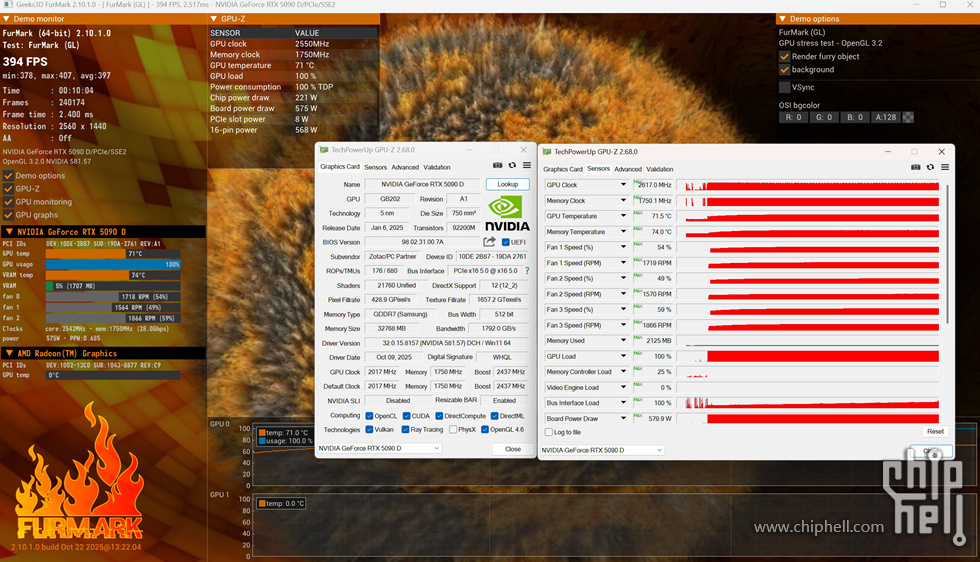Image resolution: width=980 pixels, height=562 pixels.
Task: Open Memory Temperature sensor dropdown
Action: [x=622, y=231]
